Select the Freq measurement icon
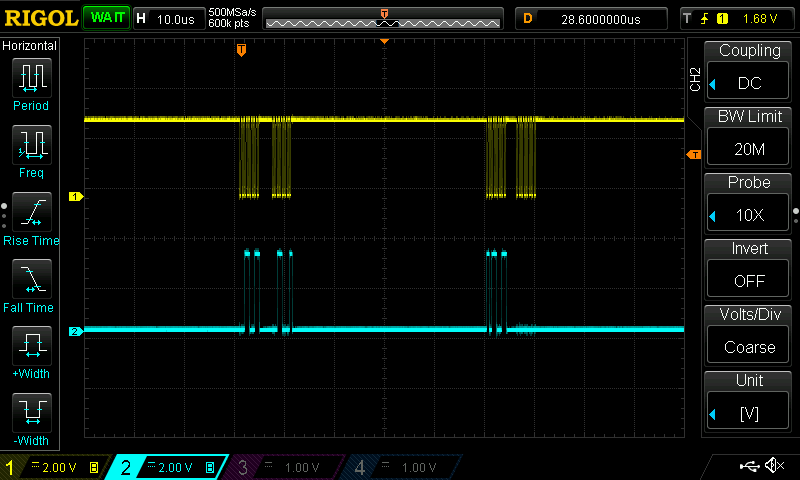Screen dimensions: 800x480 (32, 144)
